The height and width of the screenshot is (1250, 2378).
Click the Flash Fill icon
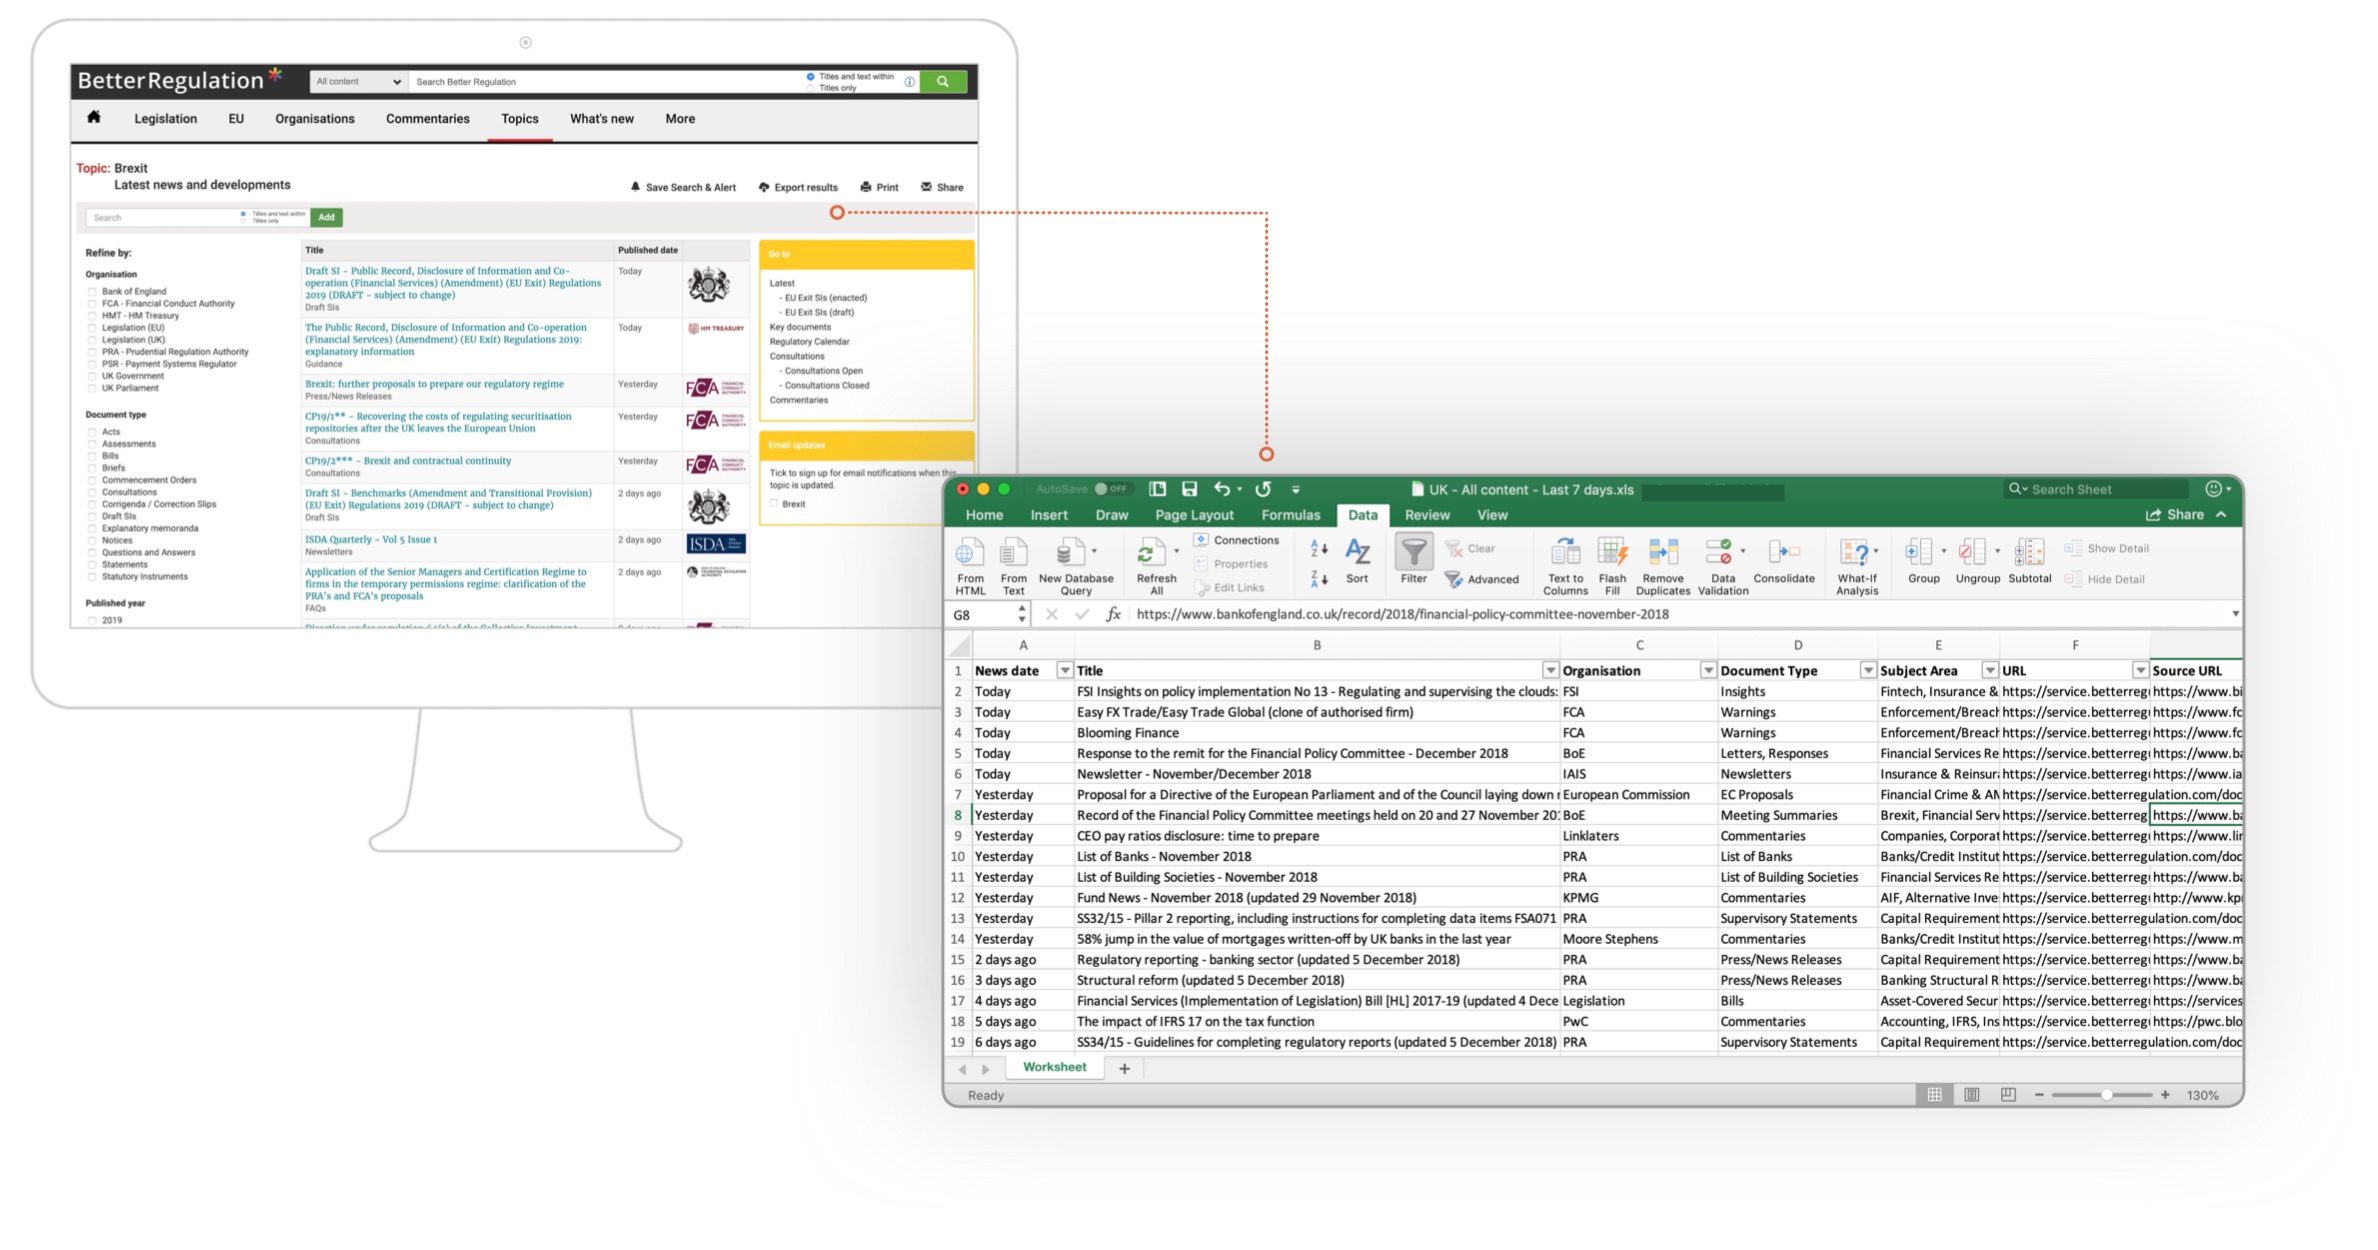1611,553
